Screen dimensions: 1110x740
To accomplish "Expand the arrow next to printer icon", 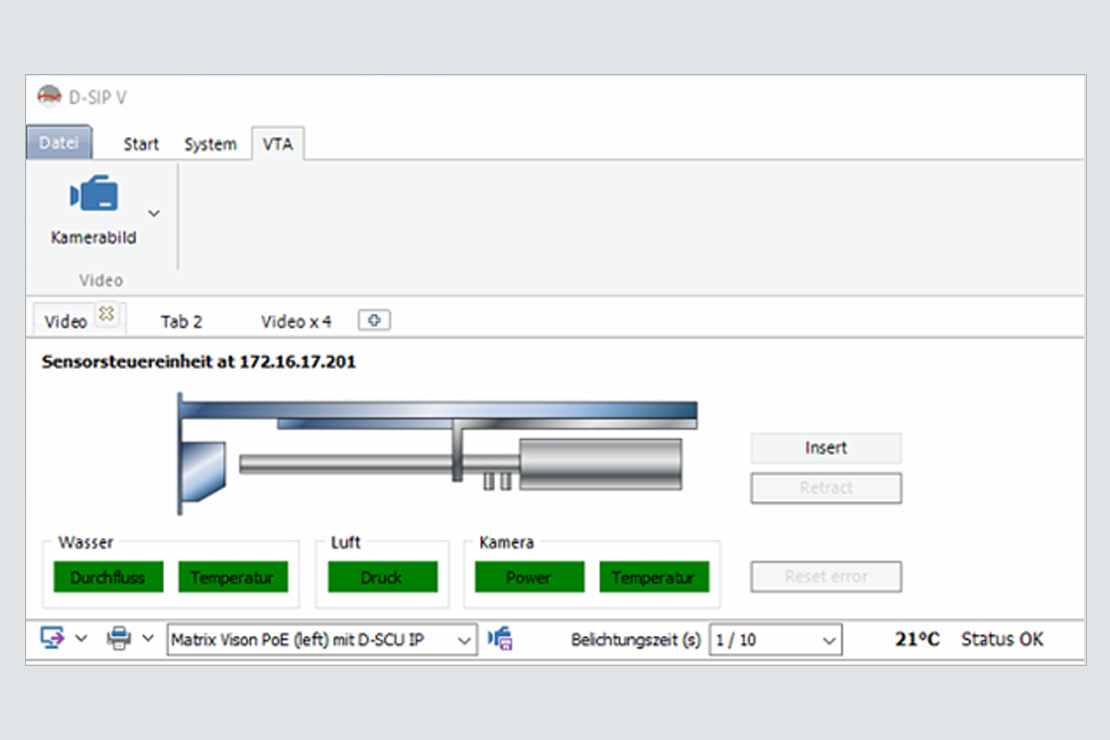I will [148, 638].
